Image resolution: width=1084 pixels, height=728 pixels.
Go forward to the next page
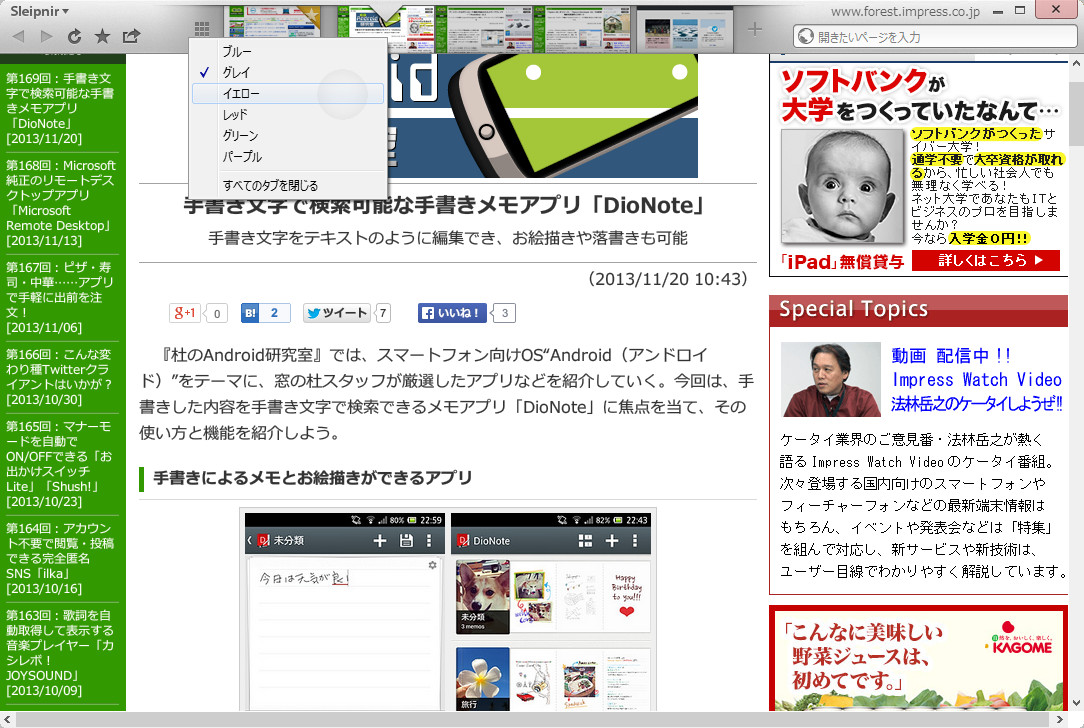(x=46, y=36)
